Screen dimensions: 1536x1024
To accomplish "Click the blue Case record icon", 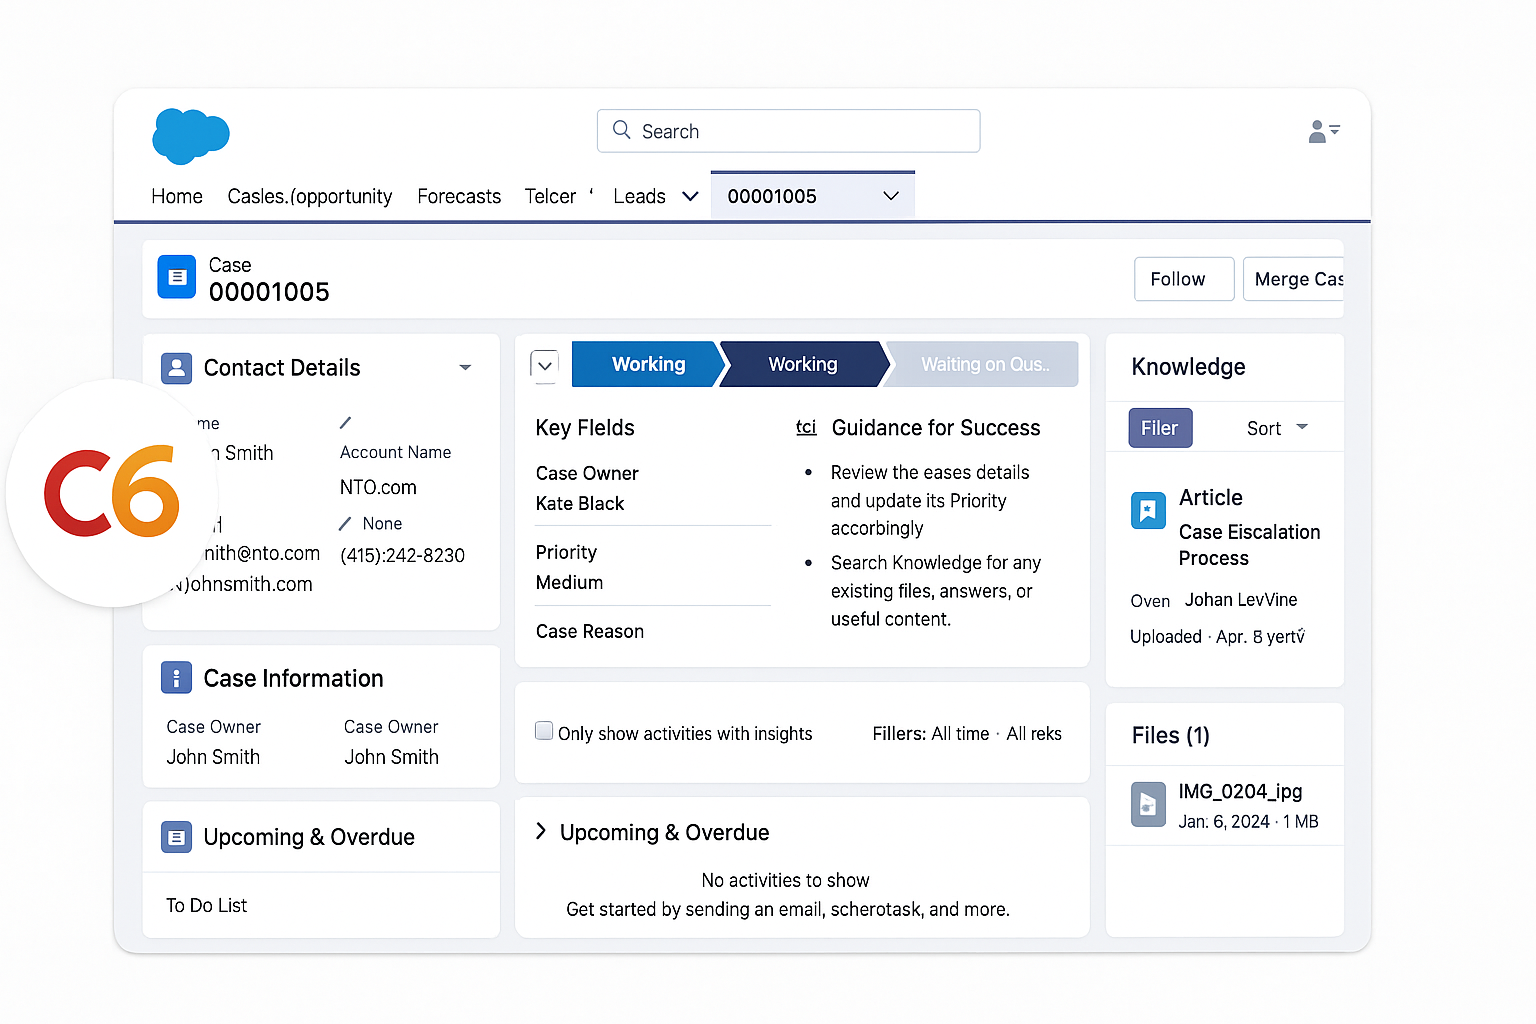I will tap(177, 278).
